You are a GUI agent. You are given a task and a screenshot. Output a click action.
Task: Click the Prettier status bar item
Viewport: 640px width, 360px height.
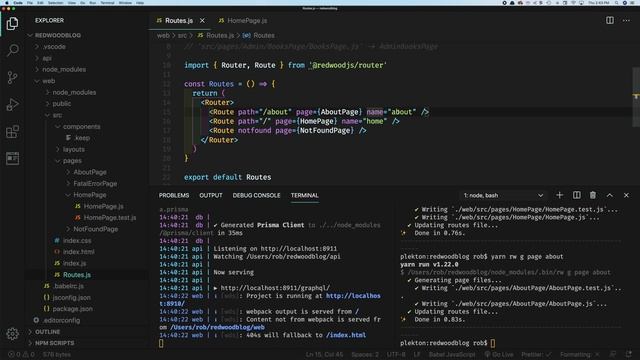[536, 354]
